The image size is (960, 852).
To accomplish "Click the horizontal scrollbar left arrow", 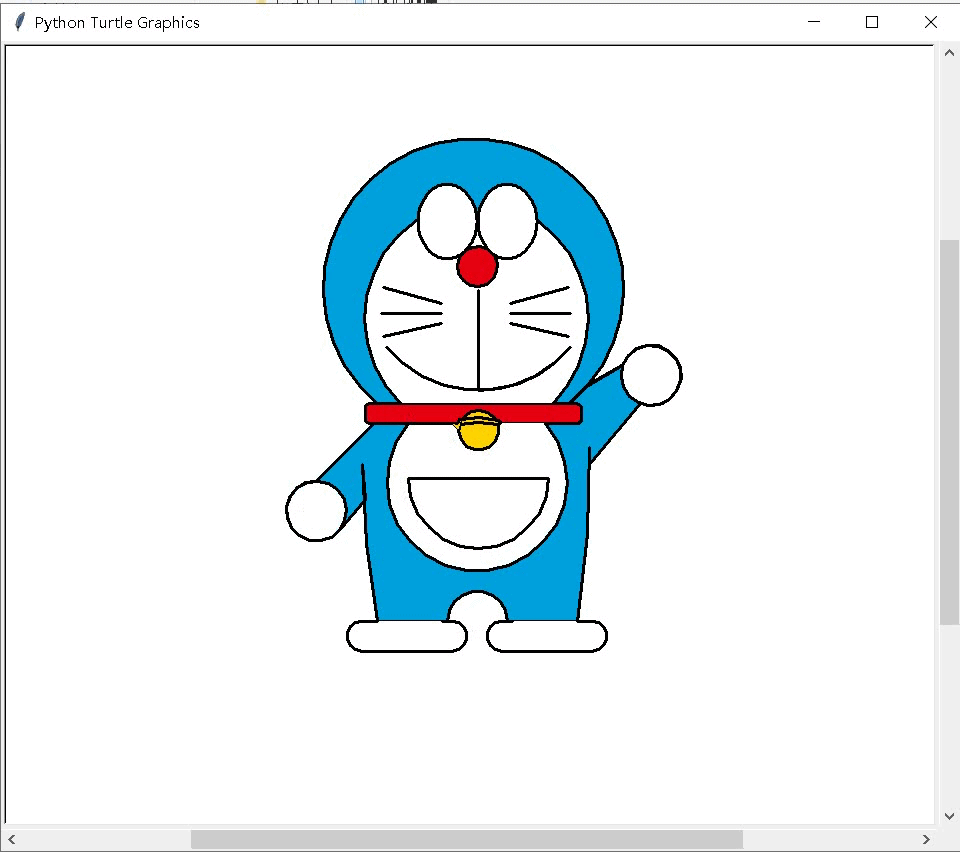I will click(12, 839).
